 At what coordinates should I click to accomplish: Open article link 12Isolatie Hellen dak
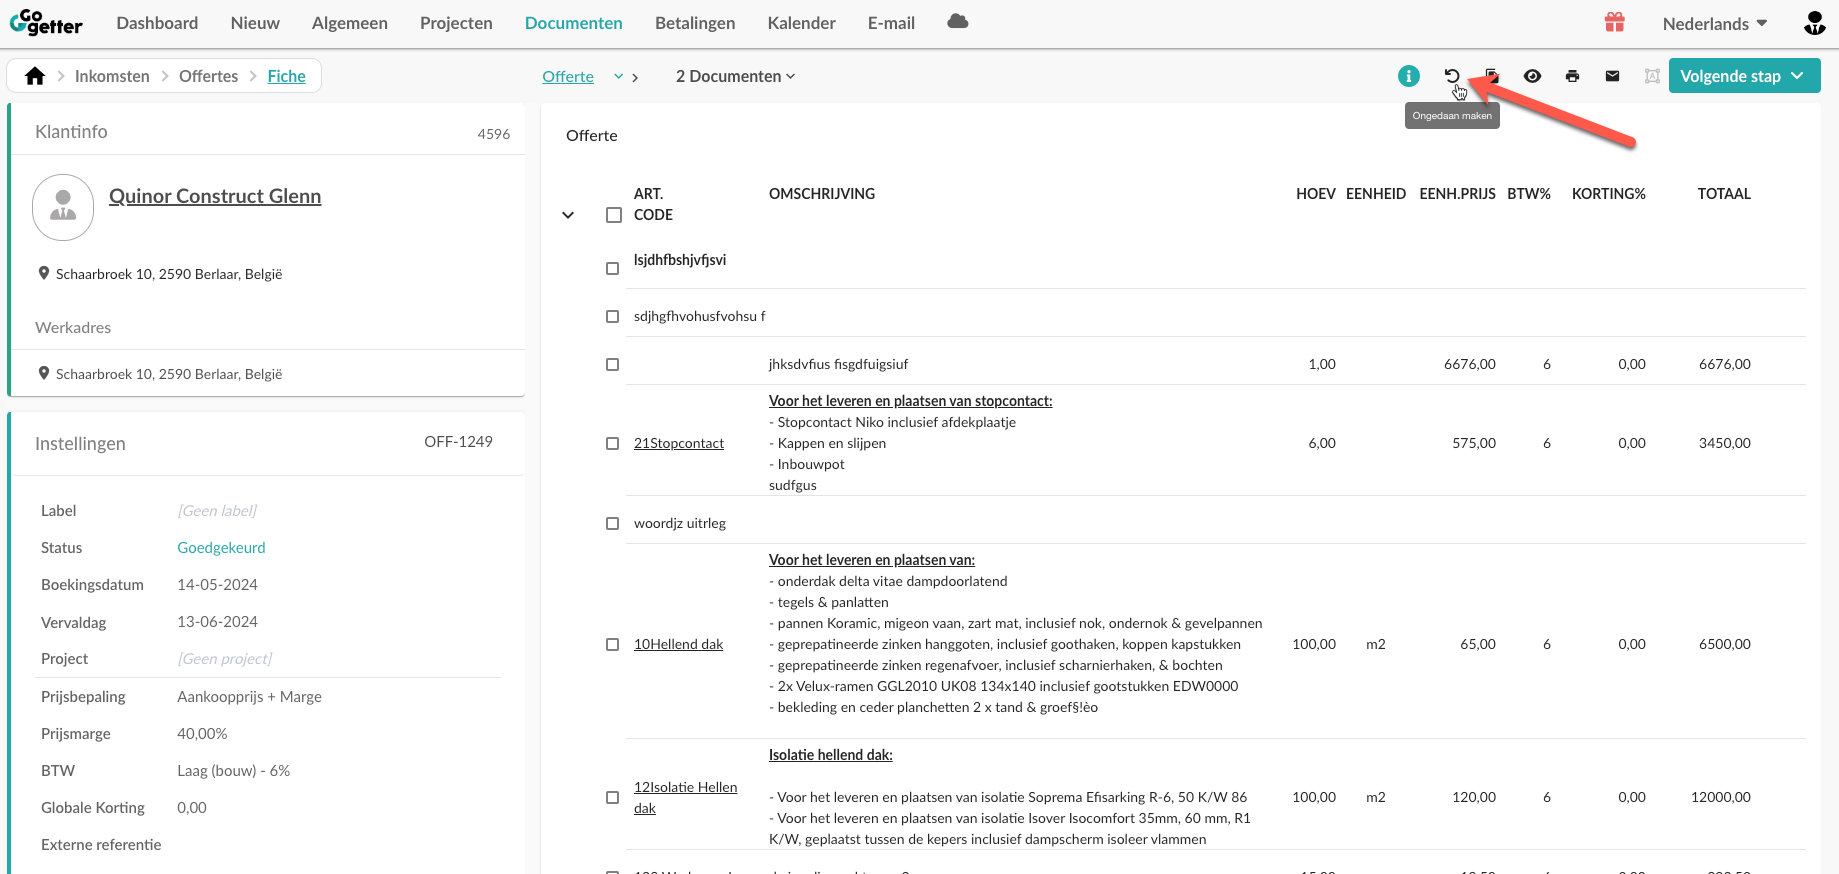point(686,797)
